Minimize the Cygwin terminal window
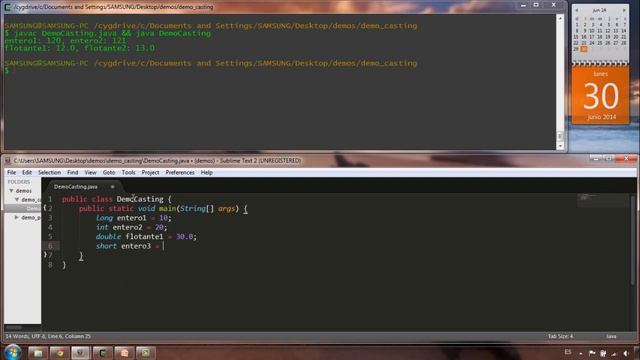The width and height of the screenshot is (640, 360). click(523, 5)
